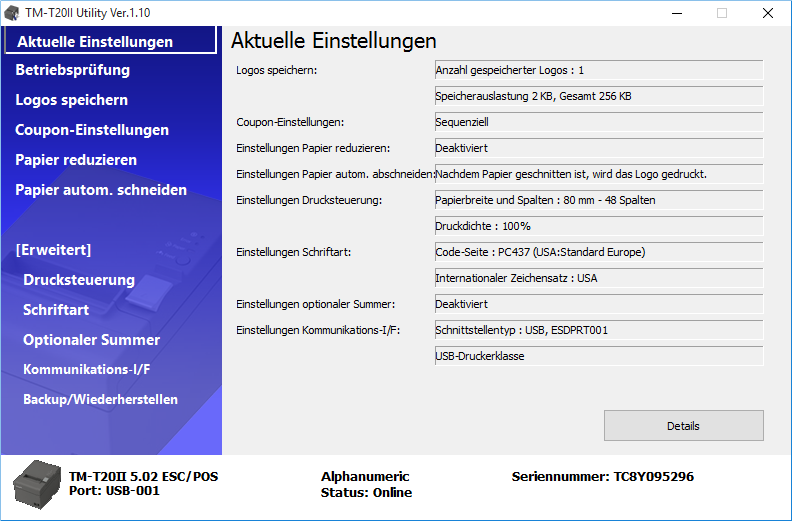Expand the [Erweitert] section
The image size is (792, 521).
[53, 250]
